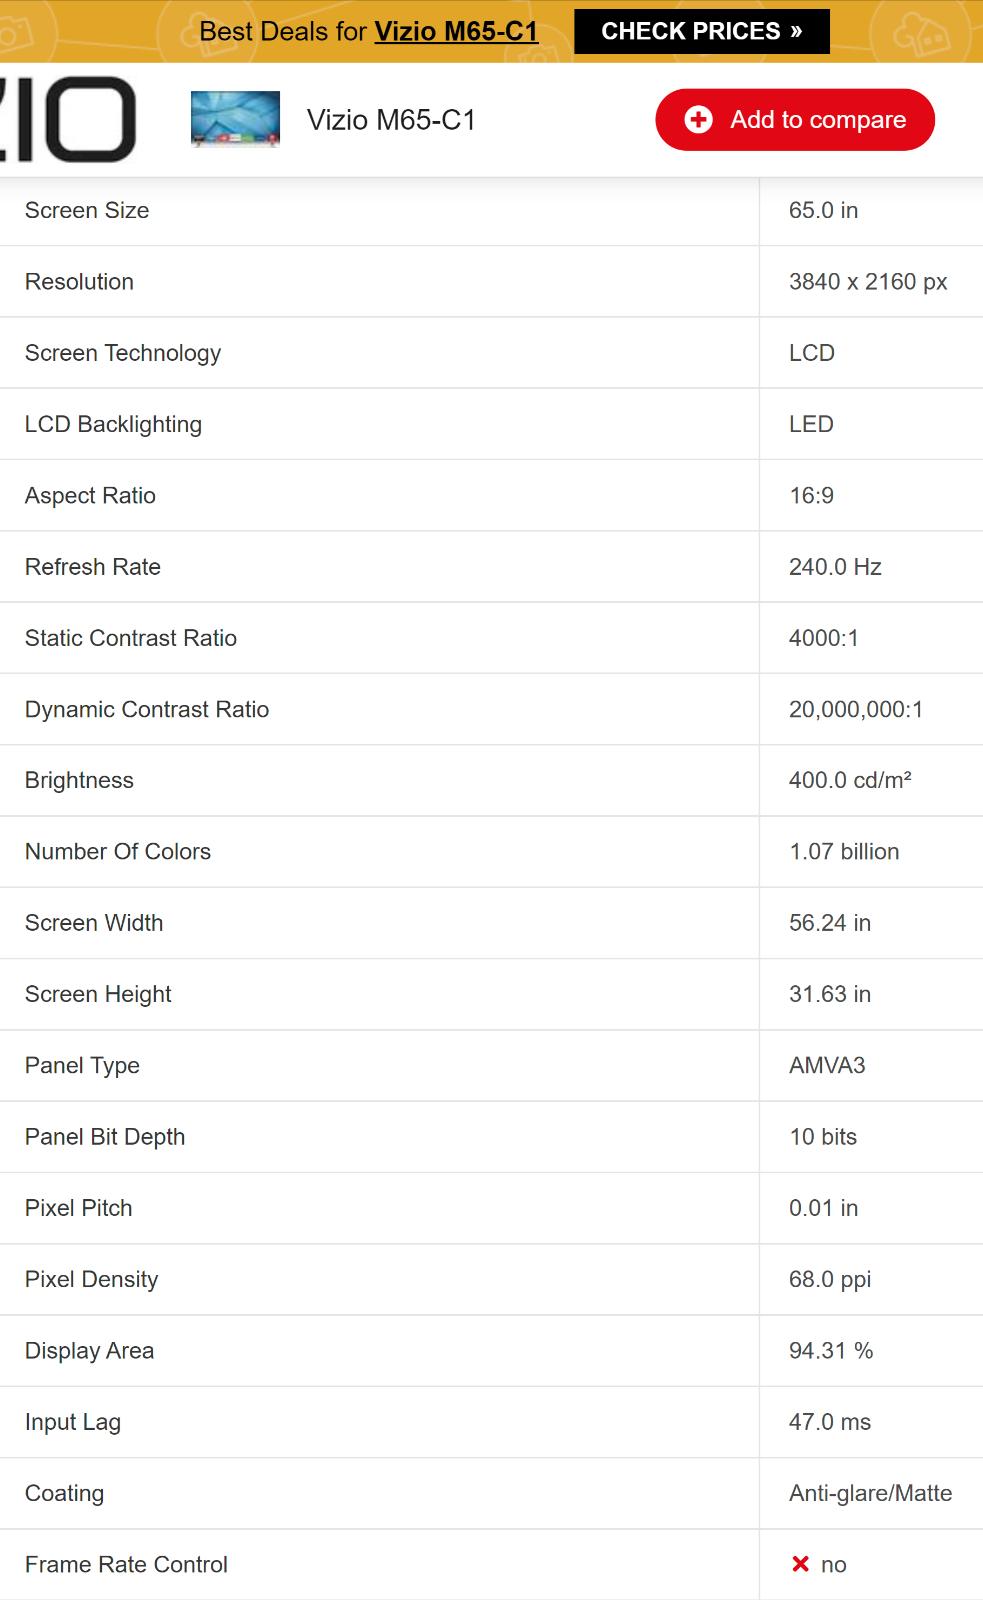This screenshot has width=983, height=1600.
Task: Click the red X icon for Frame Rate Control
Action: [800, 1564]
